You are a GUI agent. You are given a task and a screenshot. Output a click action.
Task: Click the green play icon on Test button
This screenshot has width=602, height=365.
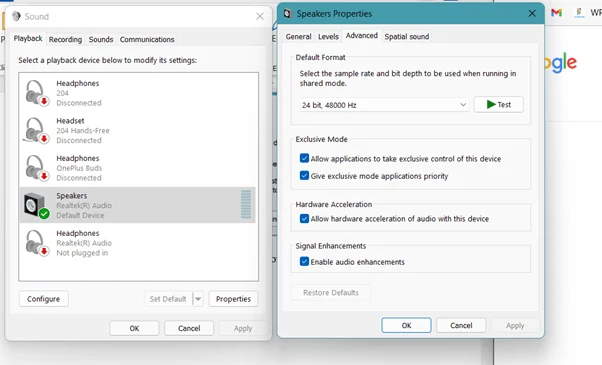coord(491,104)
